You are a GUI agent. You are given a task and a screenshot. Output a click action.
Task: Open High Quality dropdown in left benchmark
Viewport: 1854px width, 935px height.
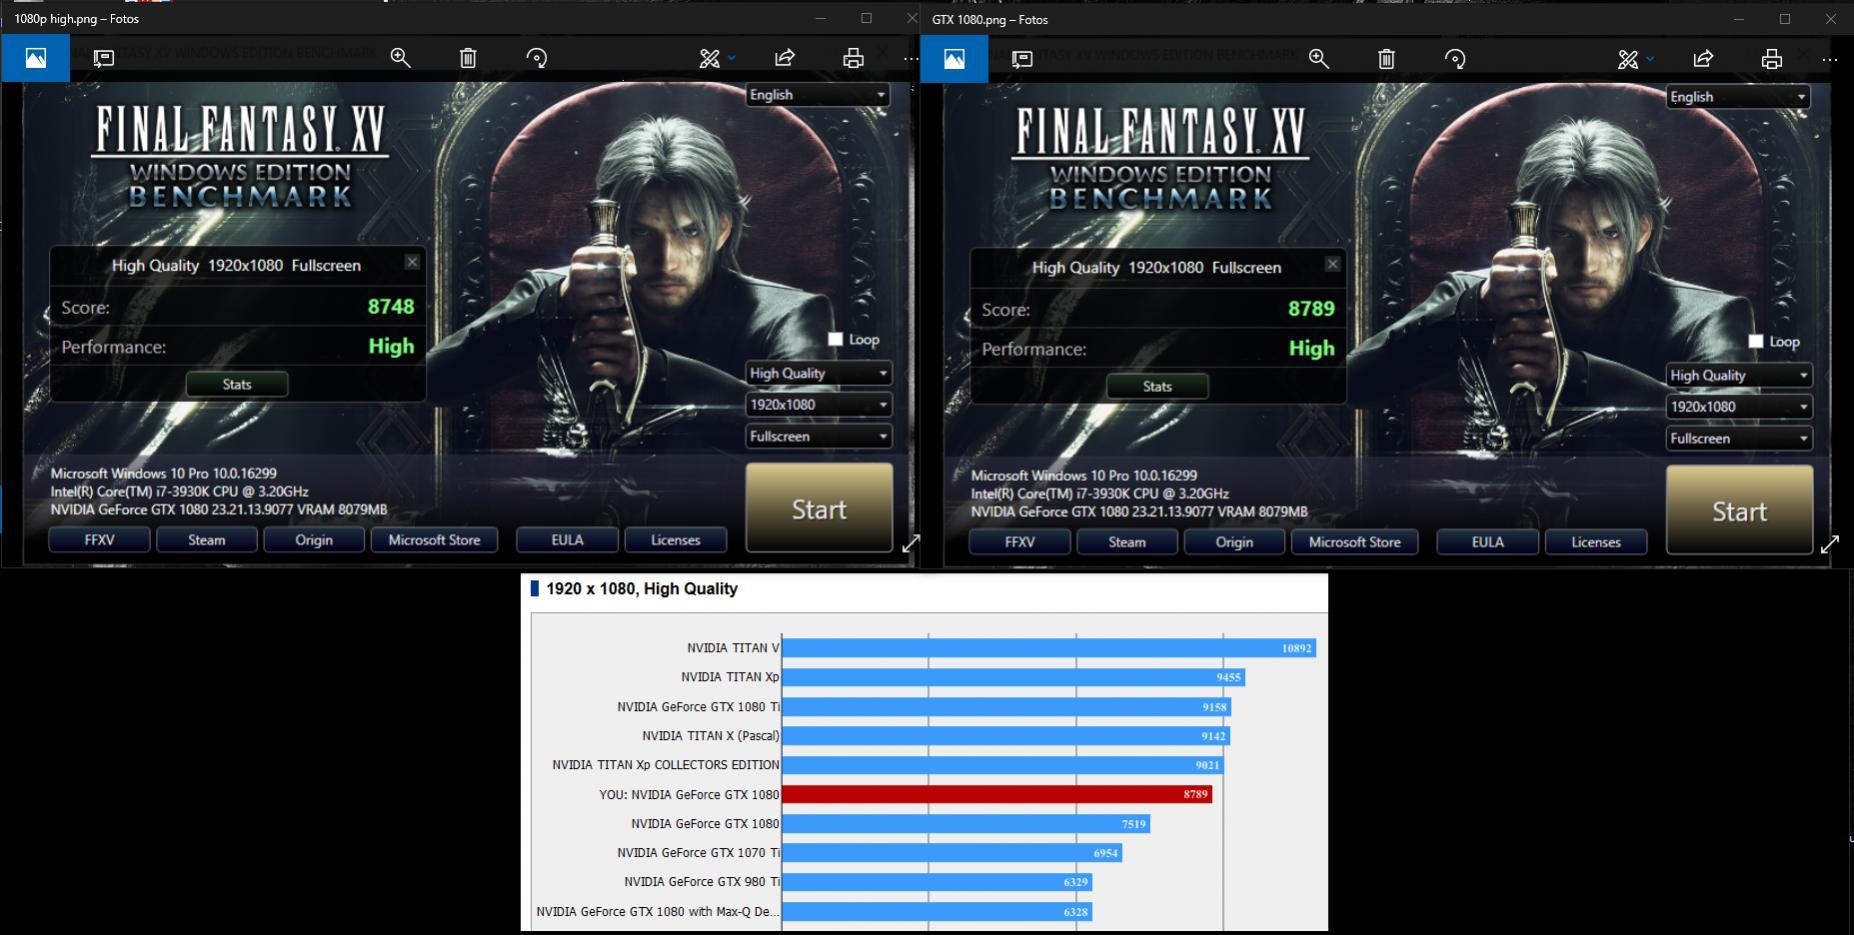pyautogui.click(x=818, y=373)
